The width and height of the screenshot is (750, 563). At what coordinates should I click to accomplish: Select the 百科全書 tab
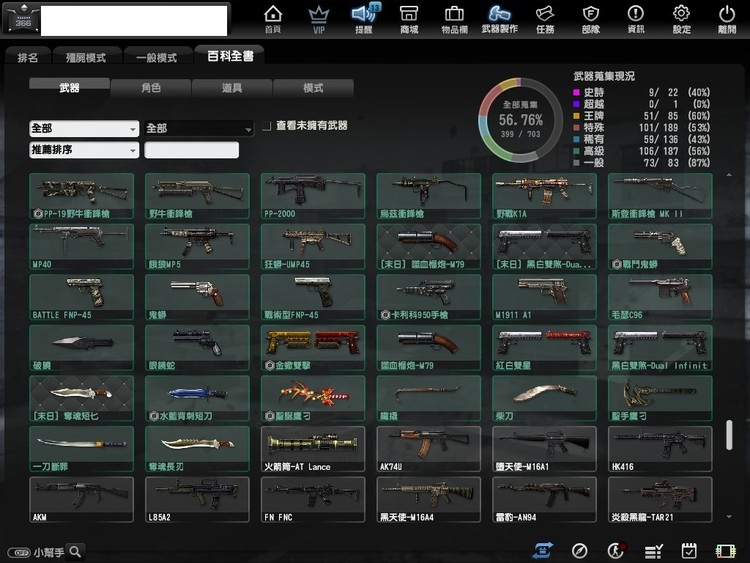[x=230, y=56]
